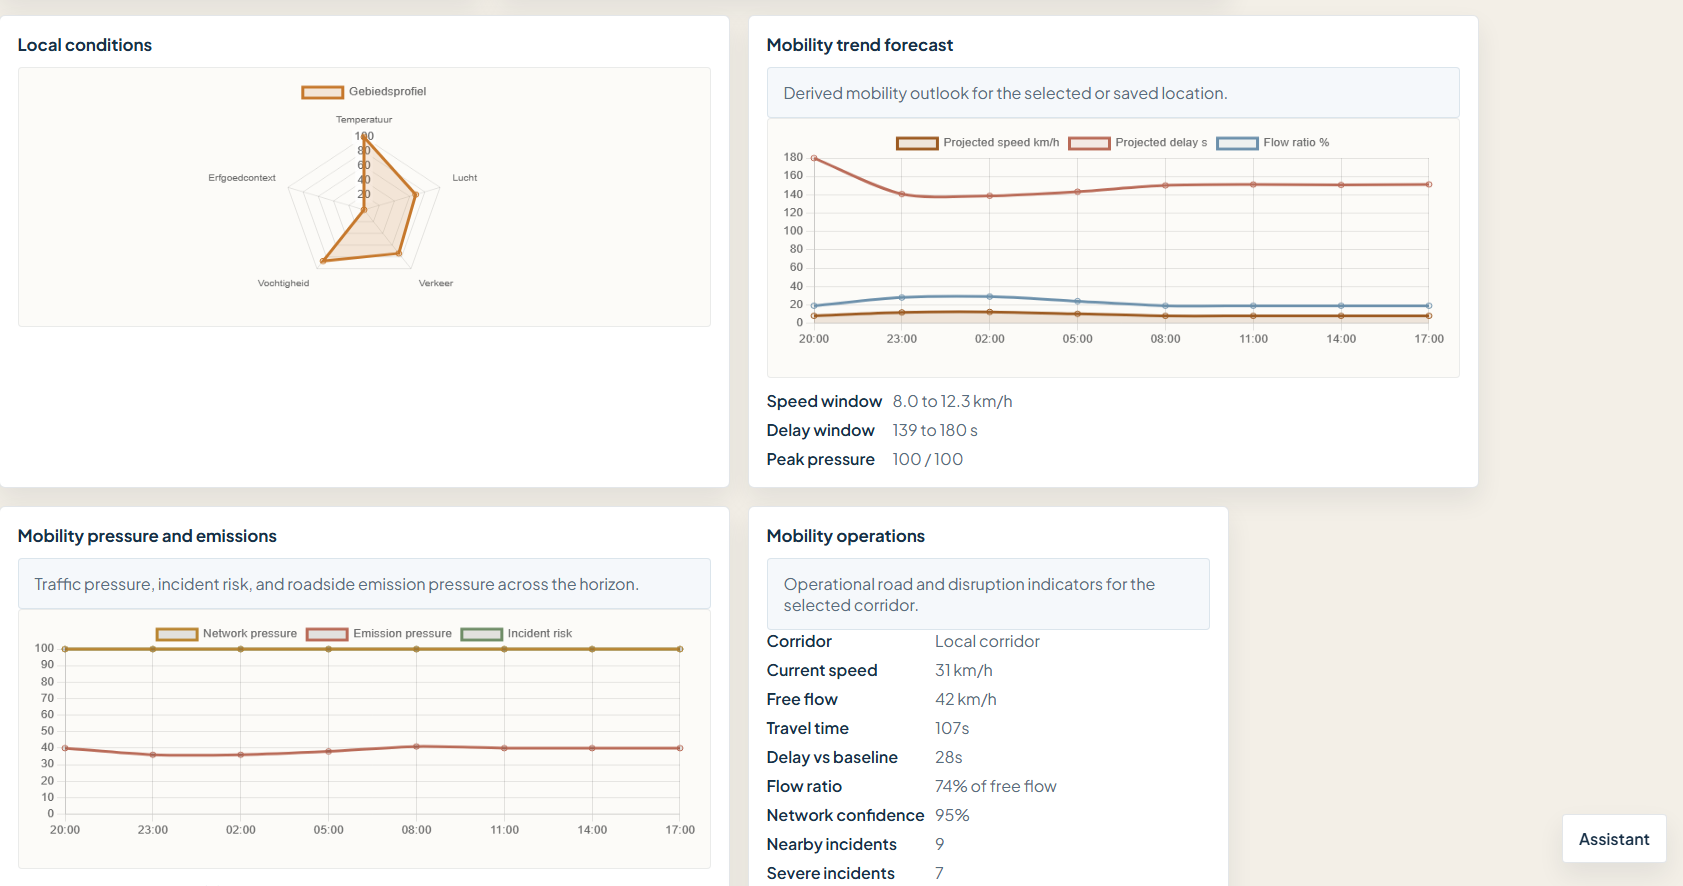Select the Mobility operations heading
1683x886 pixels.
[846, 536]
